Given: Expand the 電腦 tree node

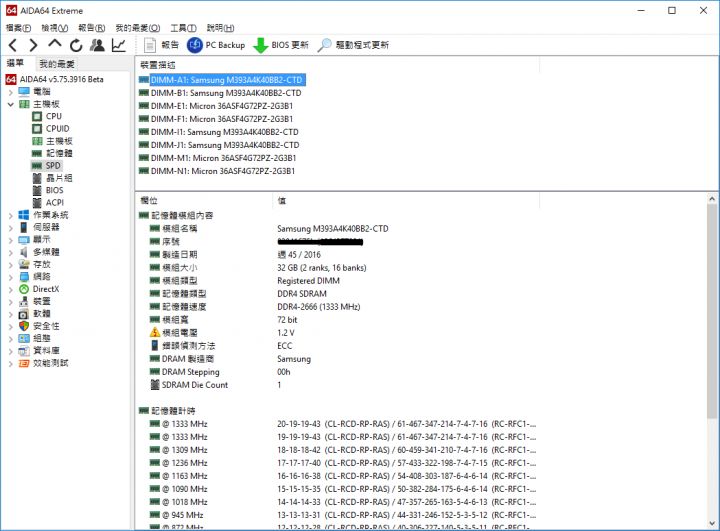Looking at the screenshot, I should tap(11, 92).
